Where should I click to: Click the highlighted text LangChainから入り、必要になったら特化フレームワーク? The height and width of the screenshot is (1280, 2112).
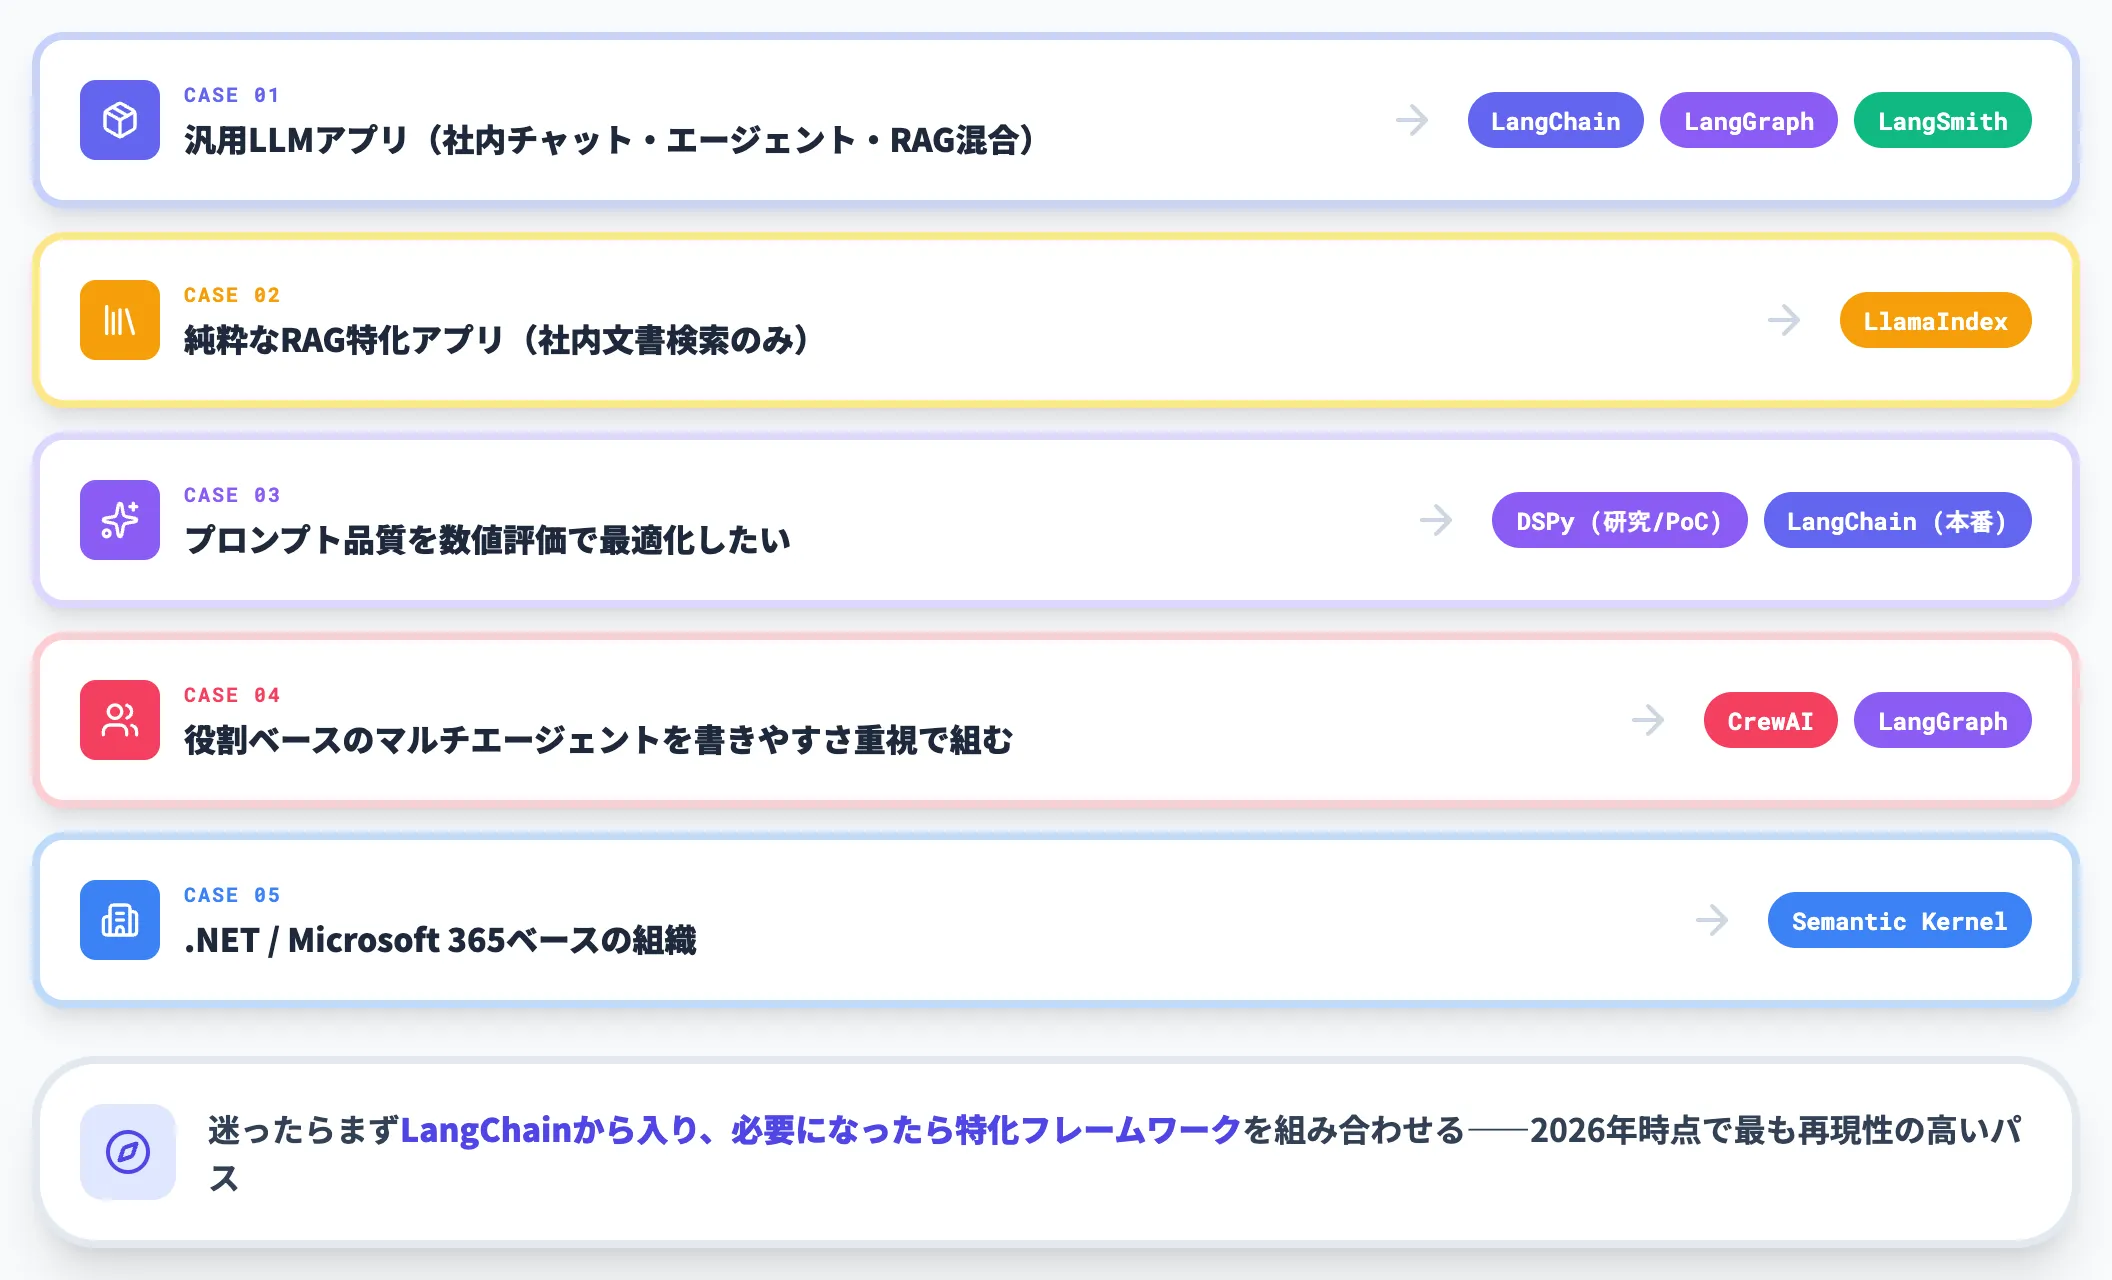coord(821,1130)
